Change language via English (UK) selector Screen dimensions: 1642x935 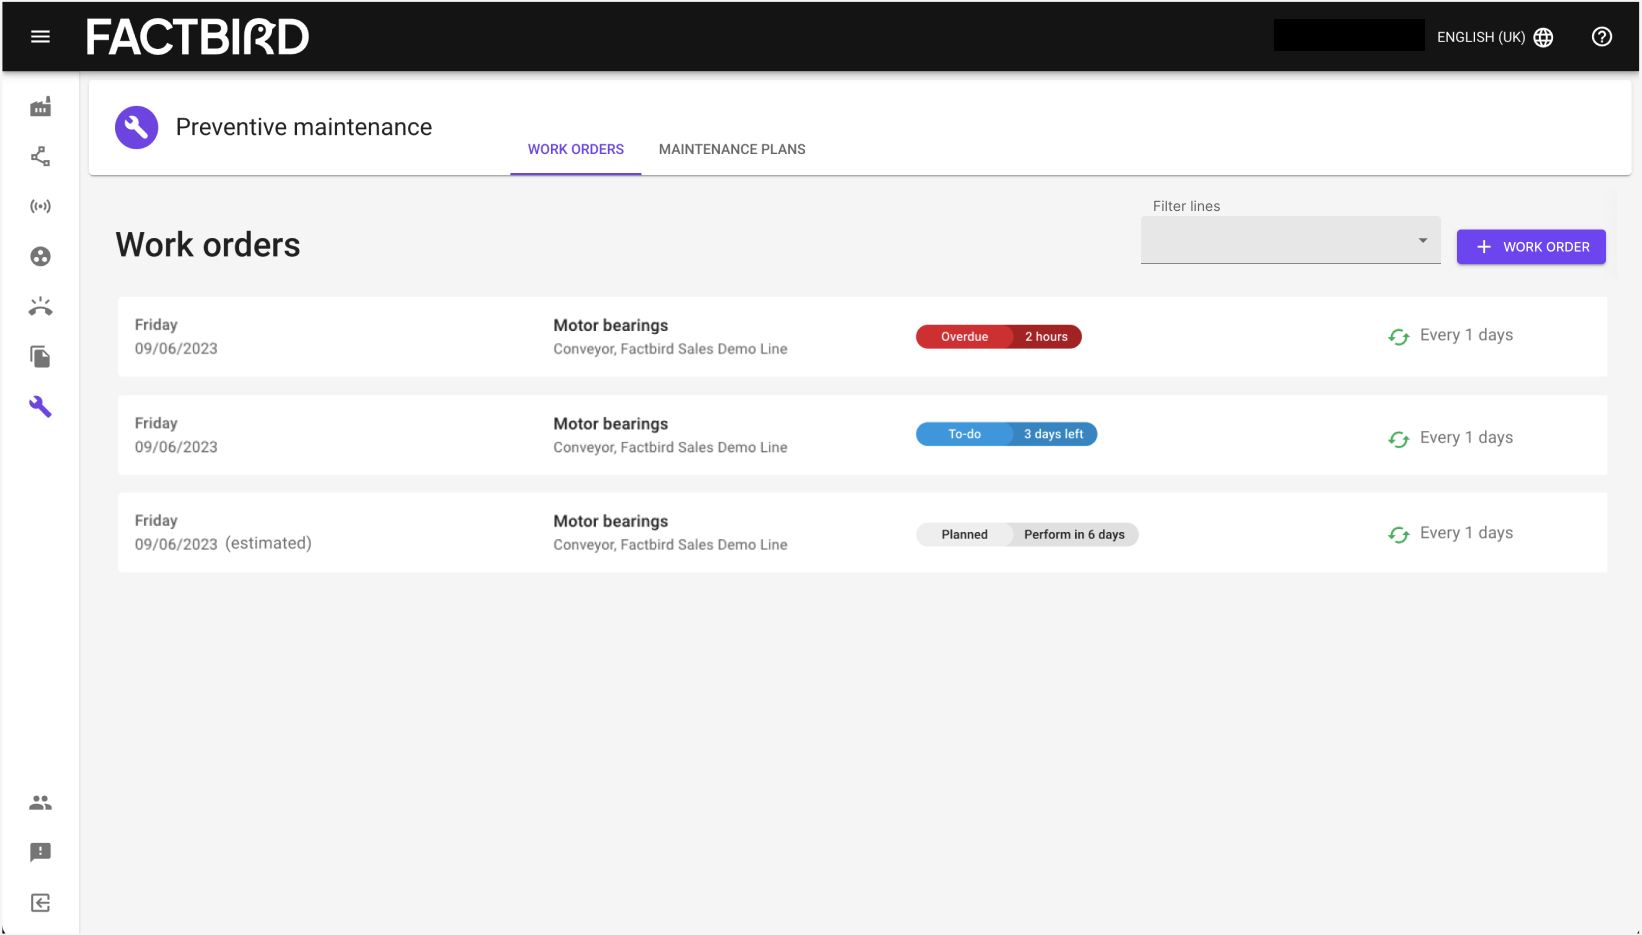point(1495,37)
